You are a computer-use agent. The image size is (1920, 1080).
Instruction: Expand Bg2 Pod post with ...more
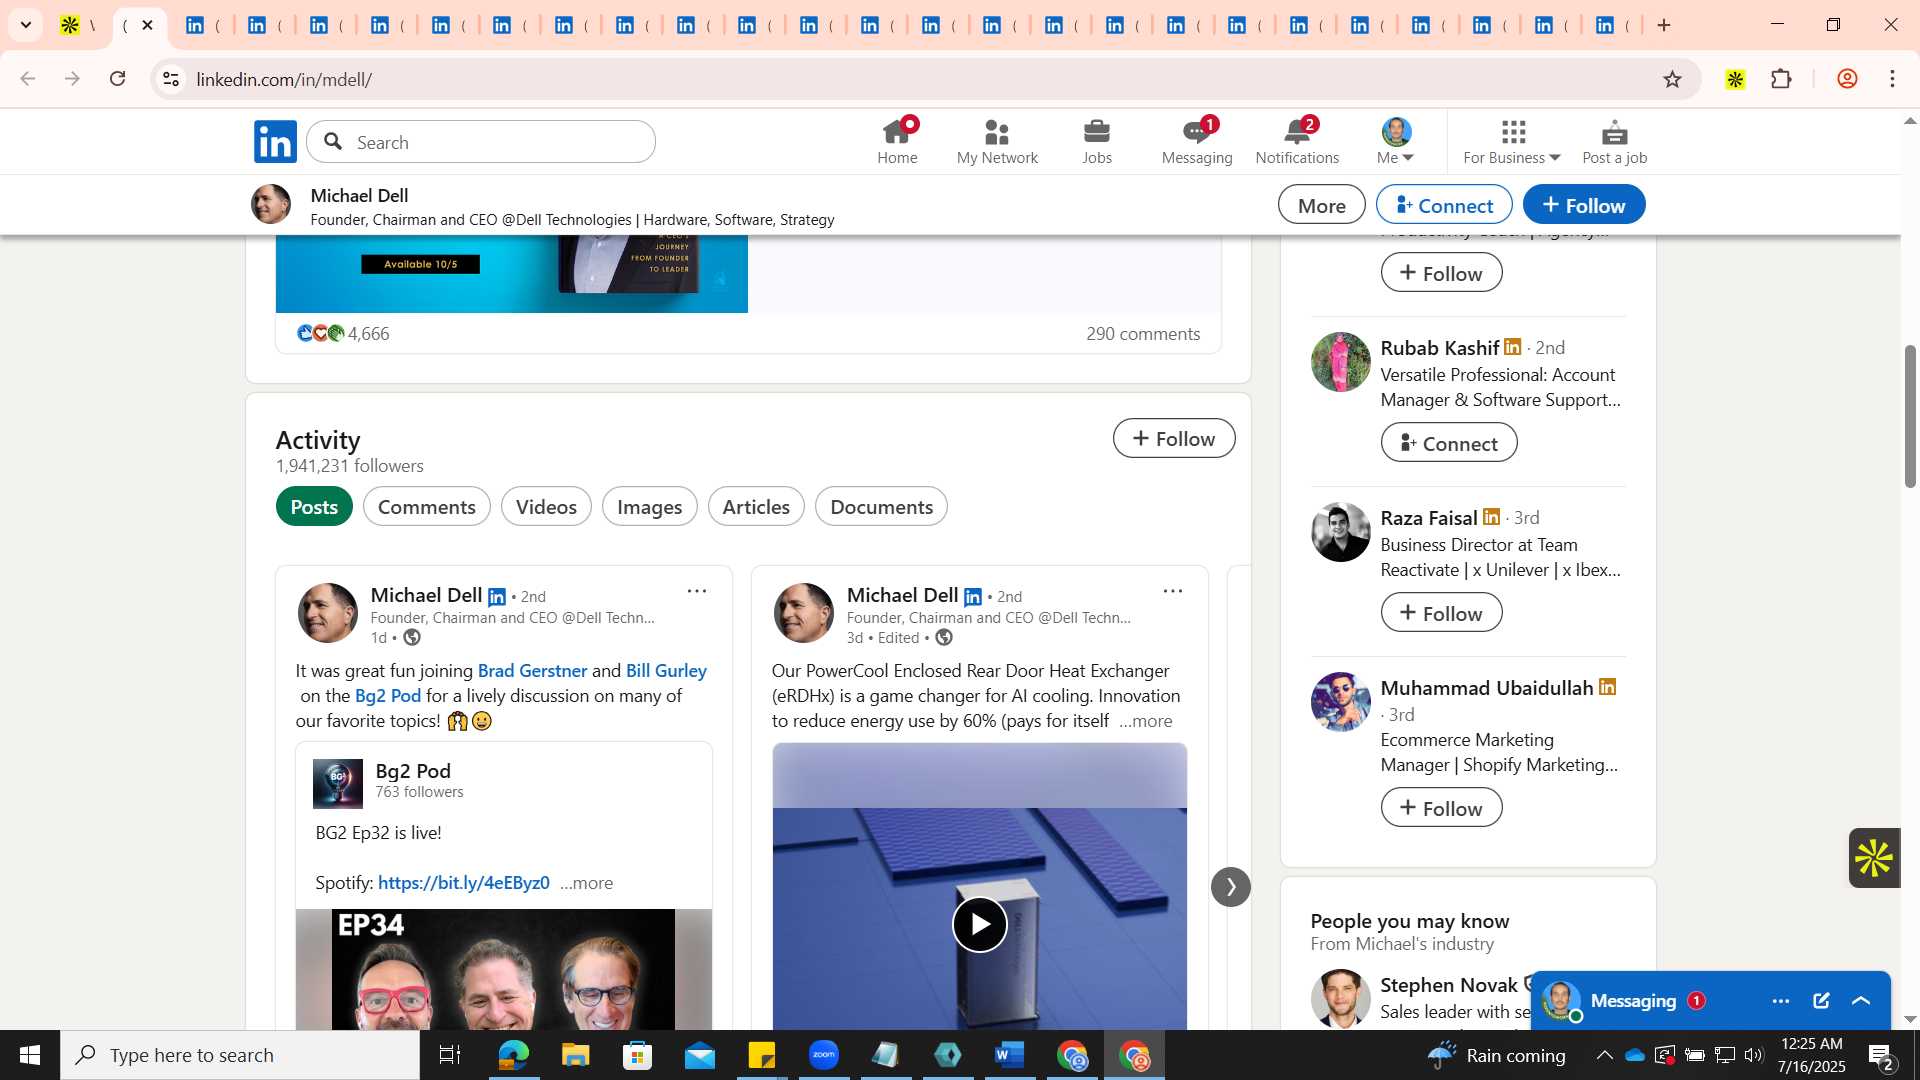[587, 883]
